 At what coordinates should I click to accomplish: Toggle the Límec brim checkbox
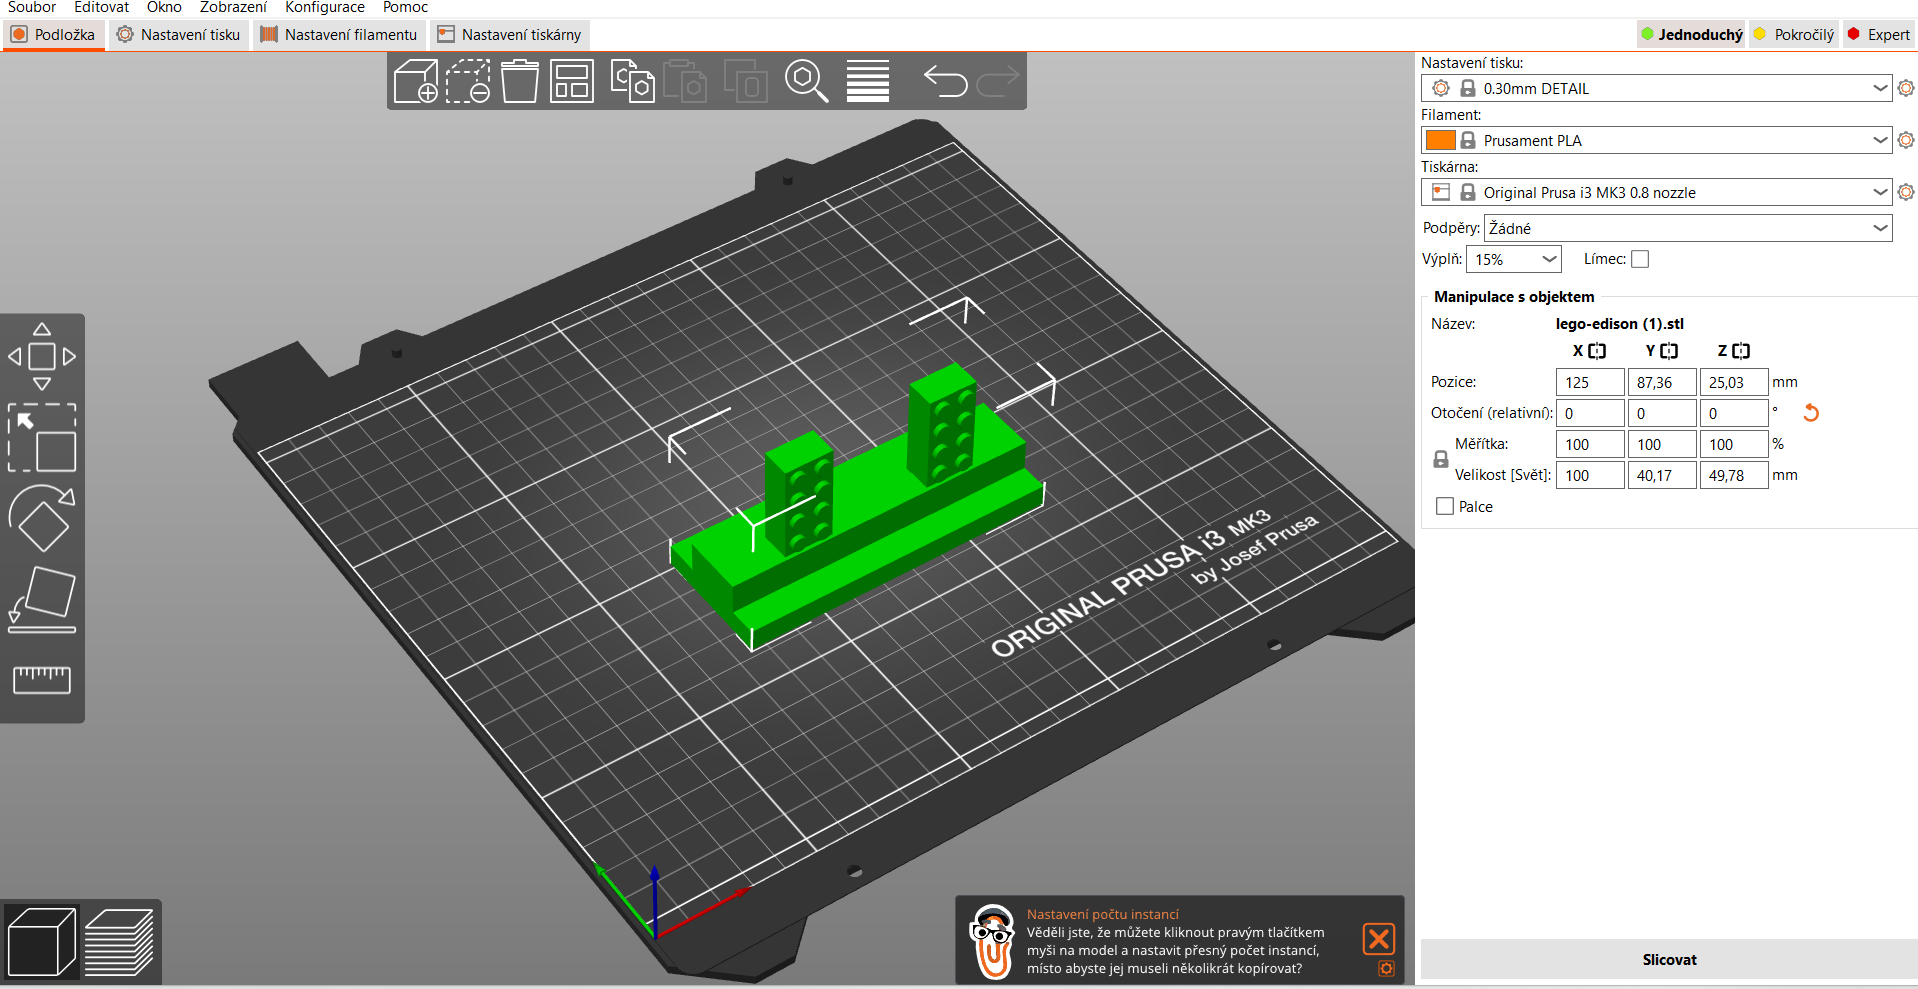click(1640, 259)
